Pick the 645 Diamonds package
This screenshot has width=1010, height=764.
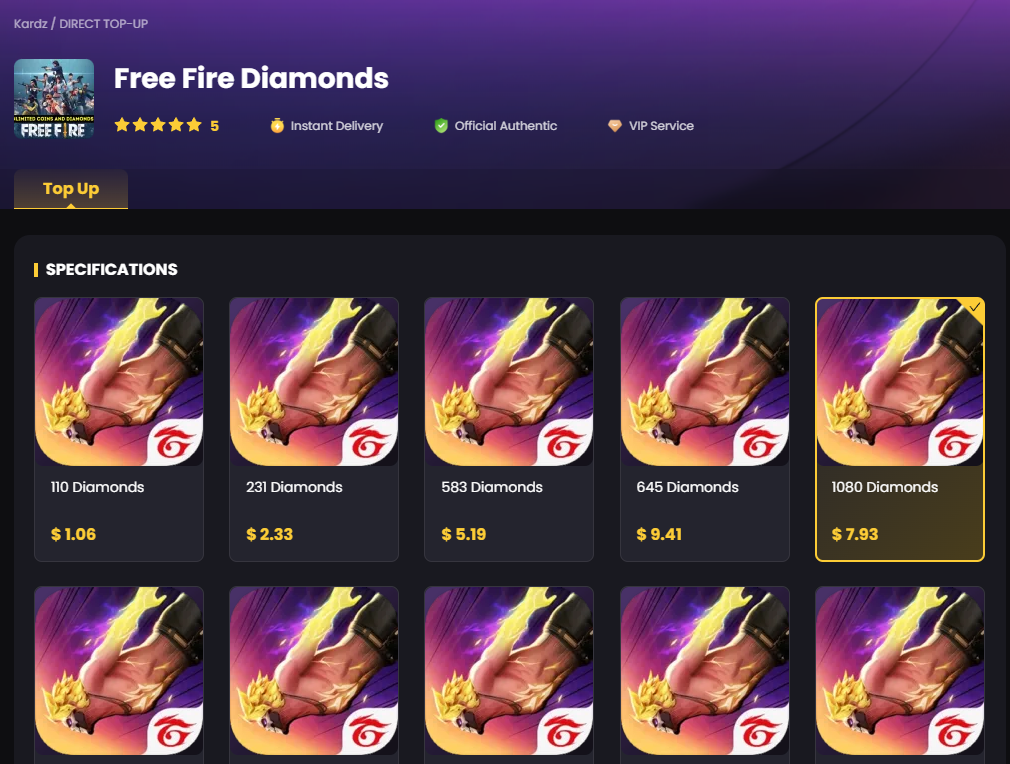pos(705,430)
